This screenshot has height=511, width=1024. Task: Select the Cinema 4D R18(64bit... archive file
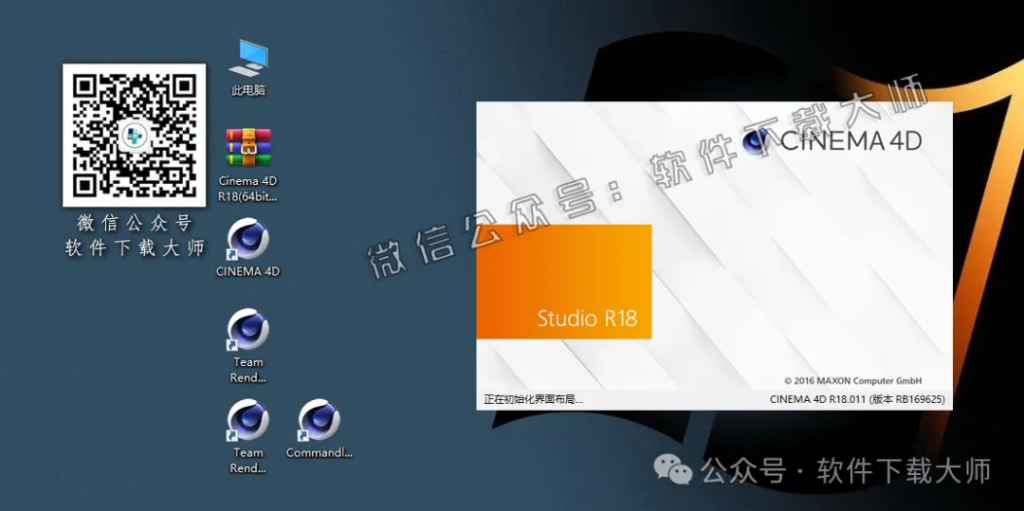pos(248,165)
